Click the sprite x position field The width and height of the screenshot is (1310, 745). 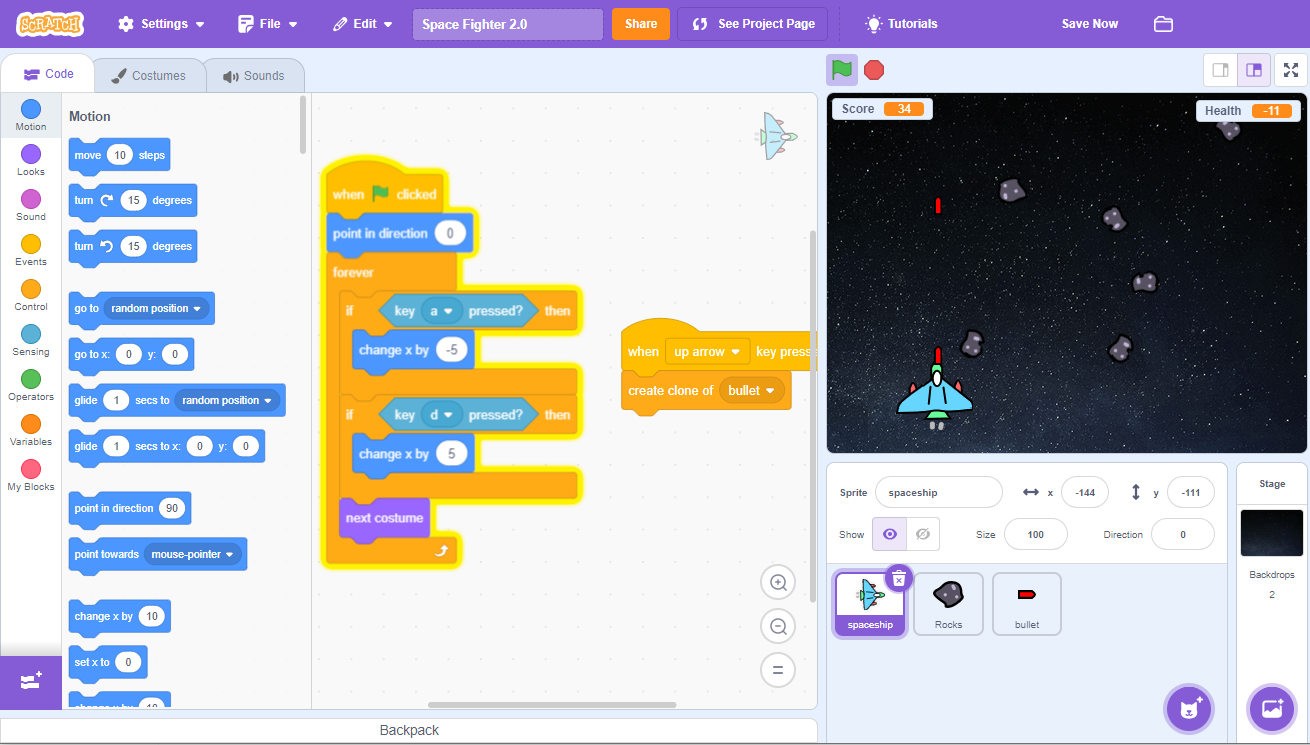(1085, 492)
